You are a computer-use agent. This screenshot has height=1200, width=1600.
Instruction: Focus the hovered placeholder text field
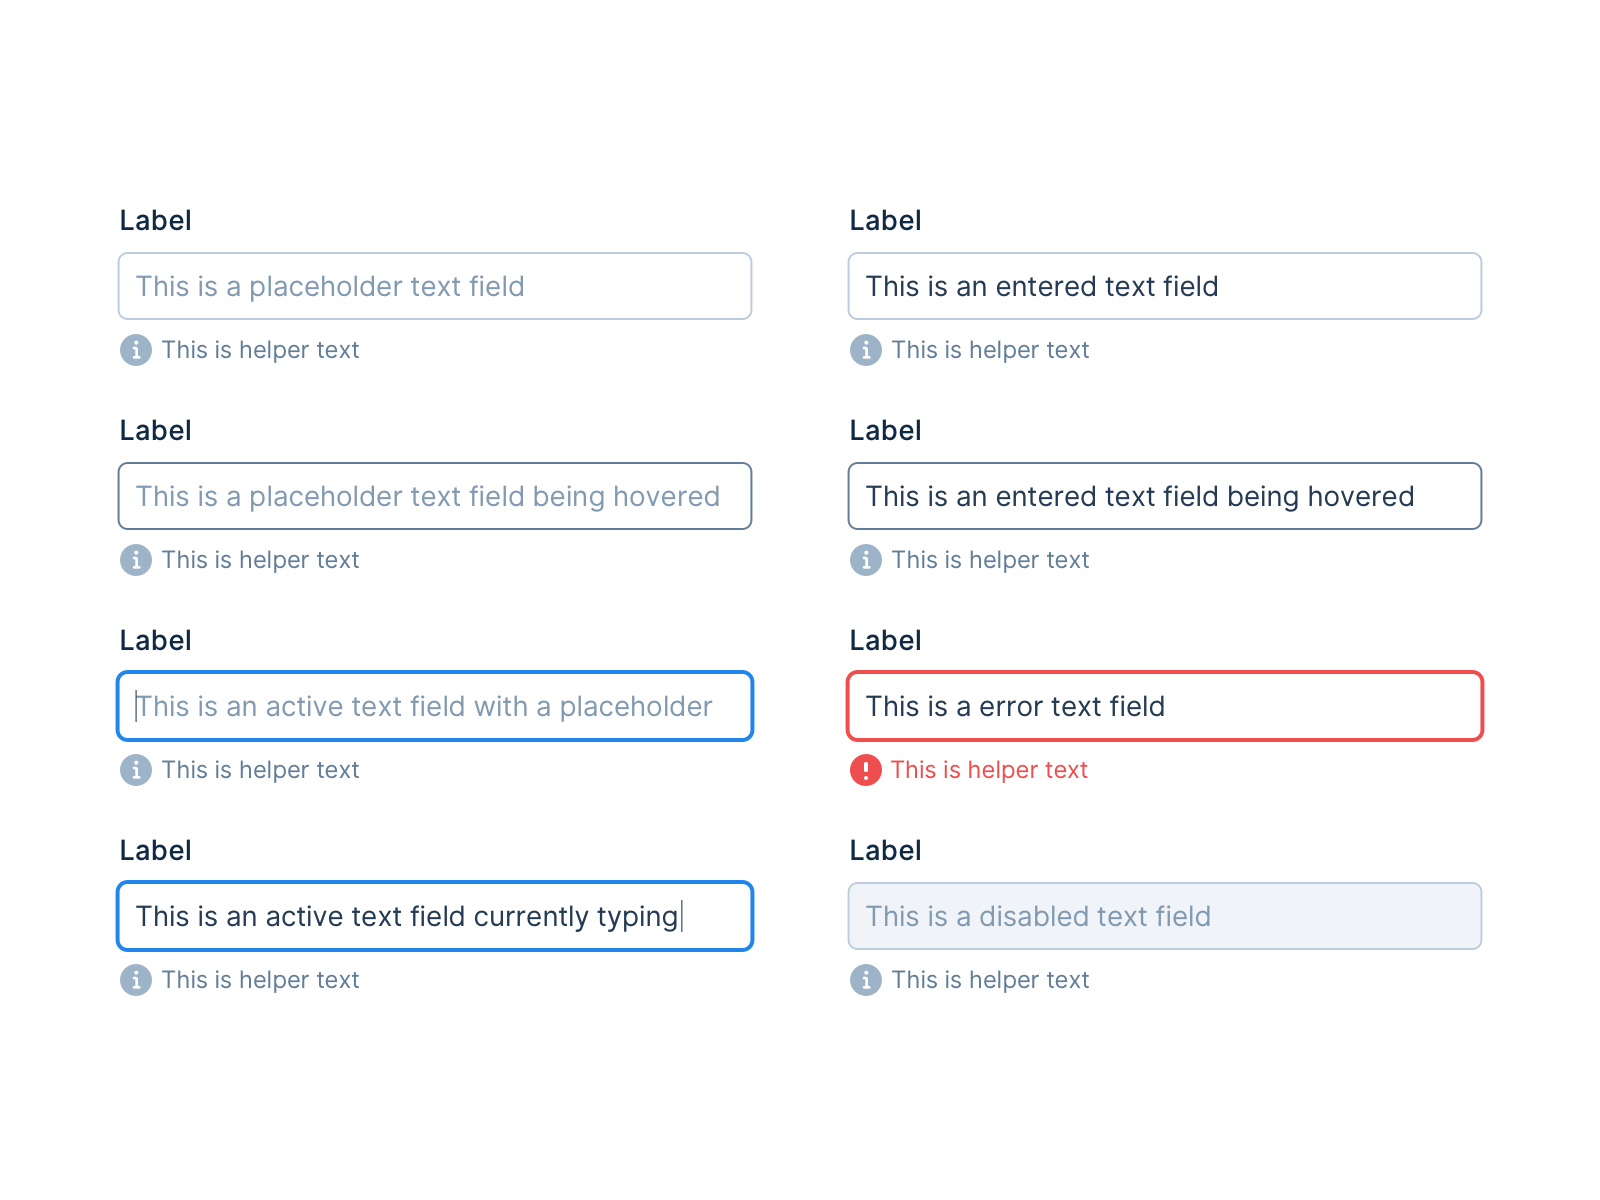(x=435, y=496)
